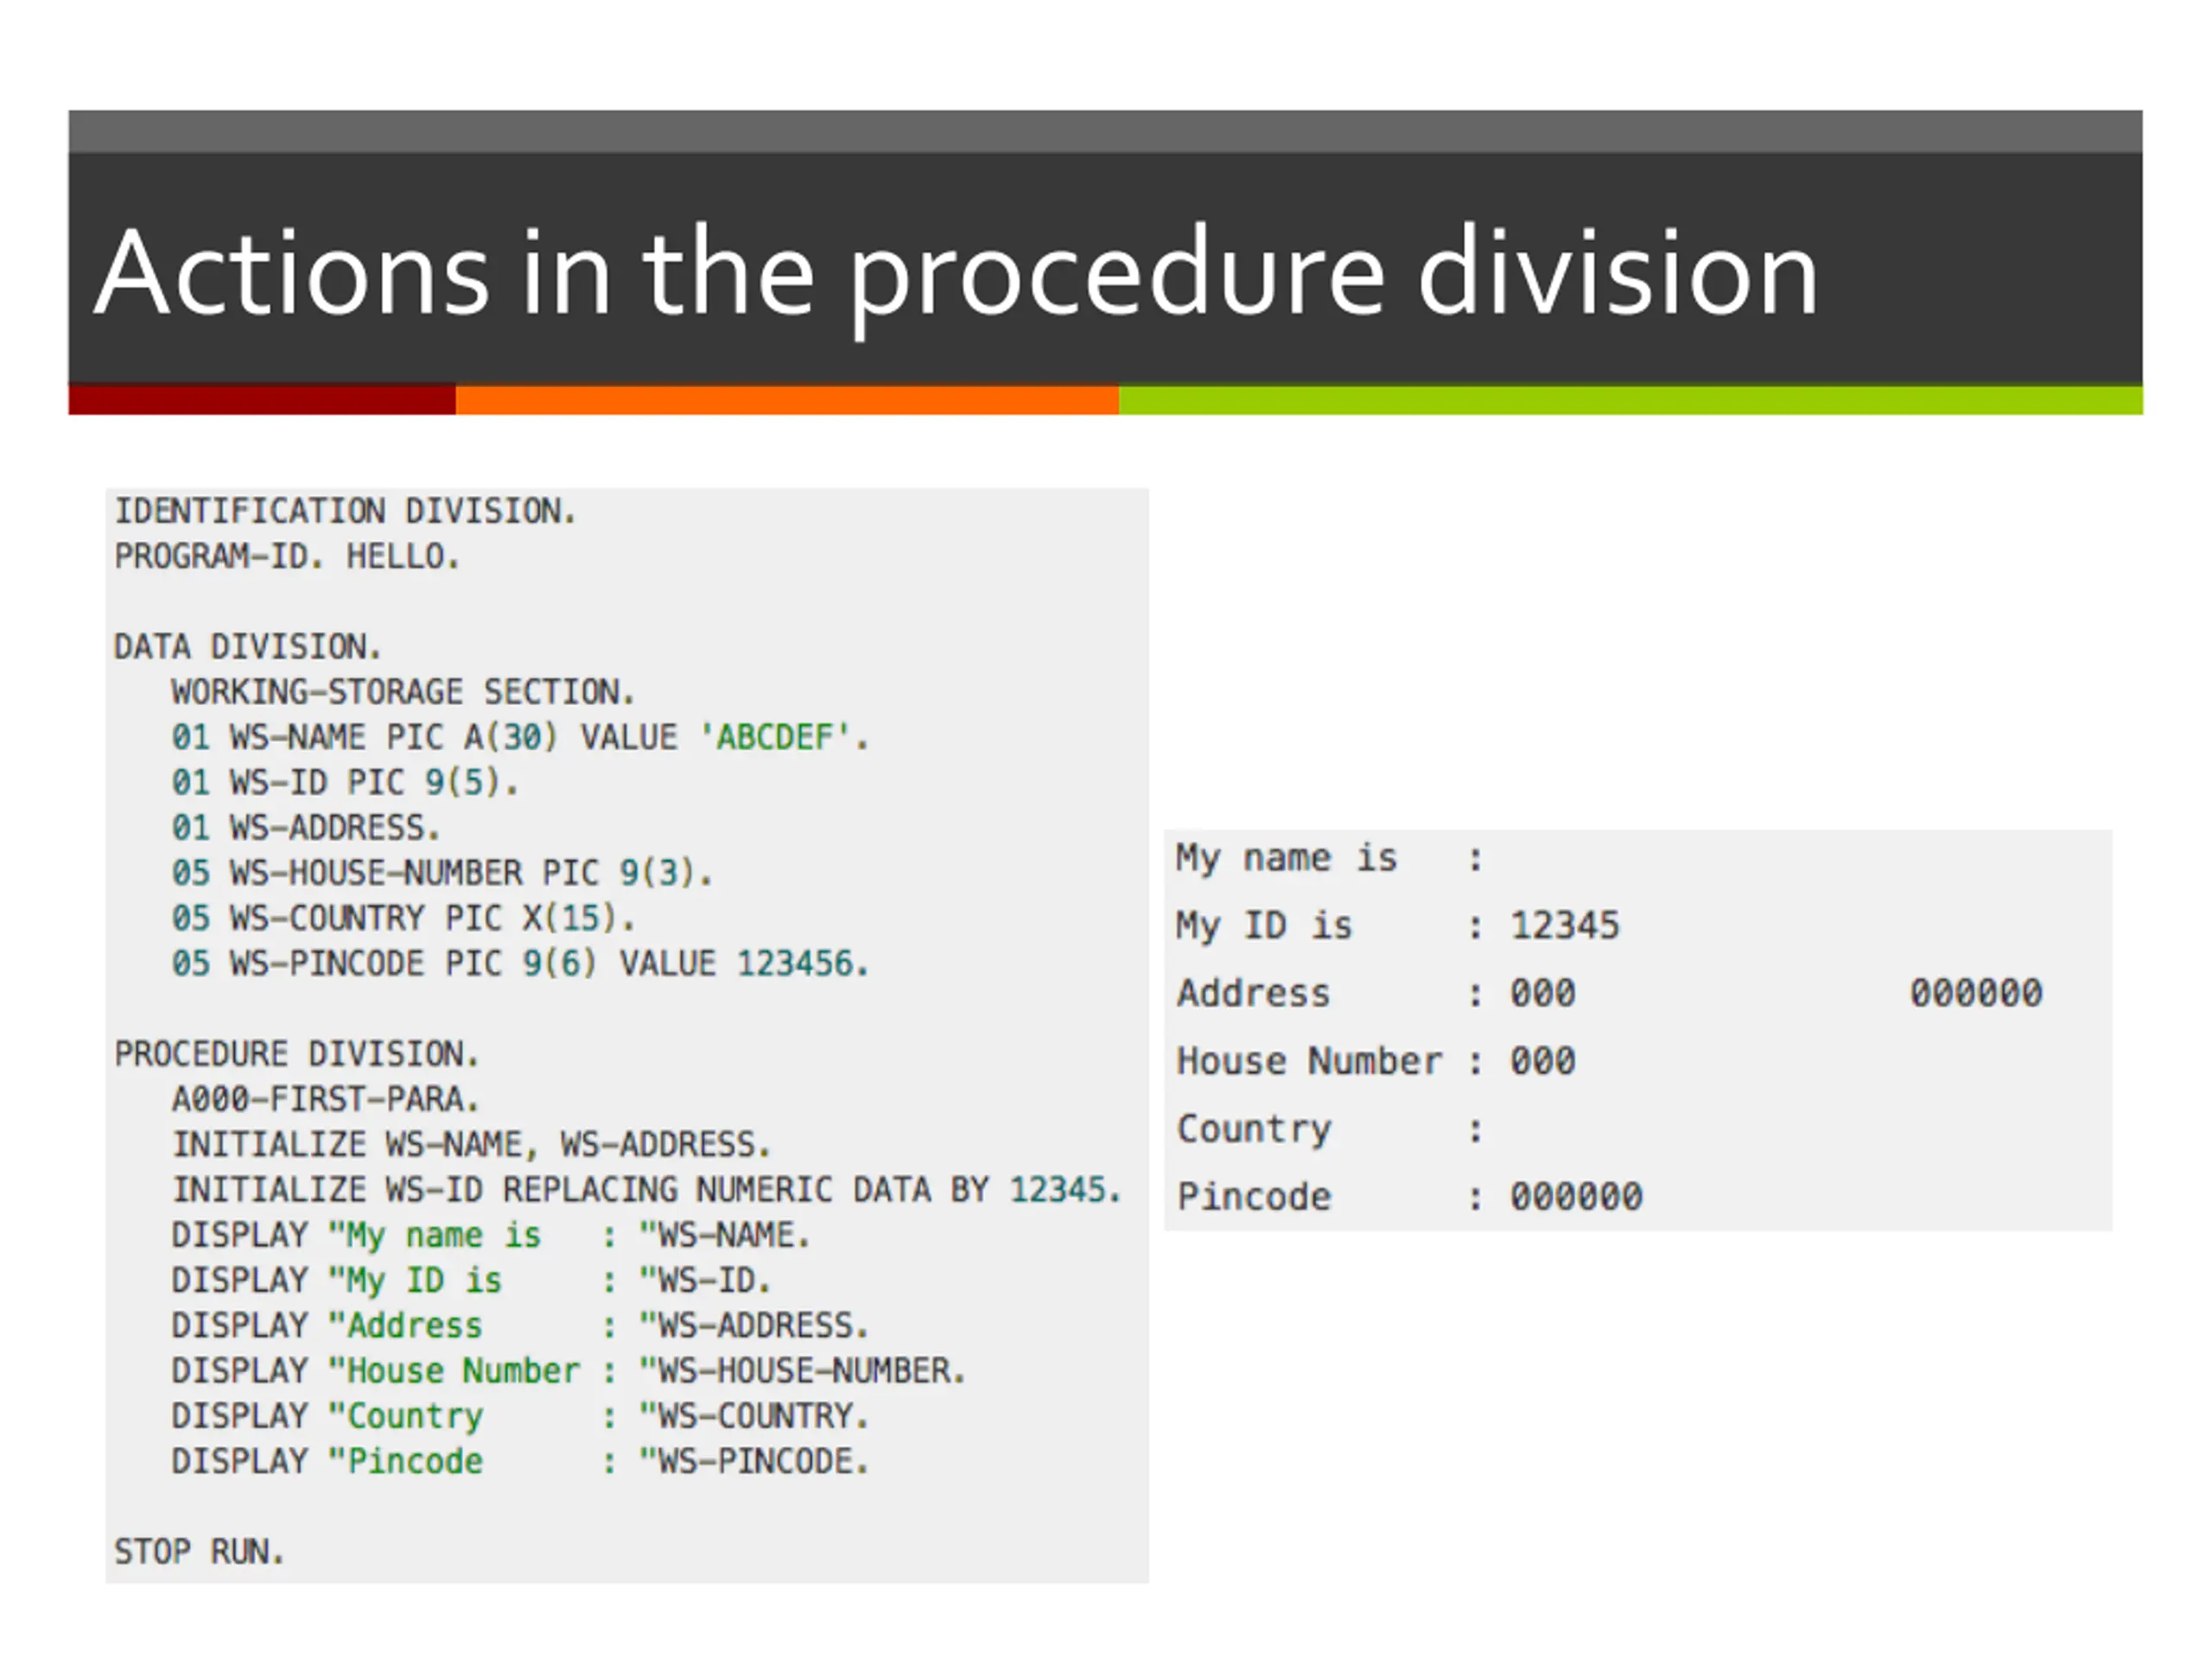Click the output label 'Address' in results

coord(1253,994)
